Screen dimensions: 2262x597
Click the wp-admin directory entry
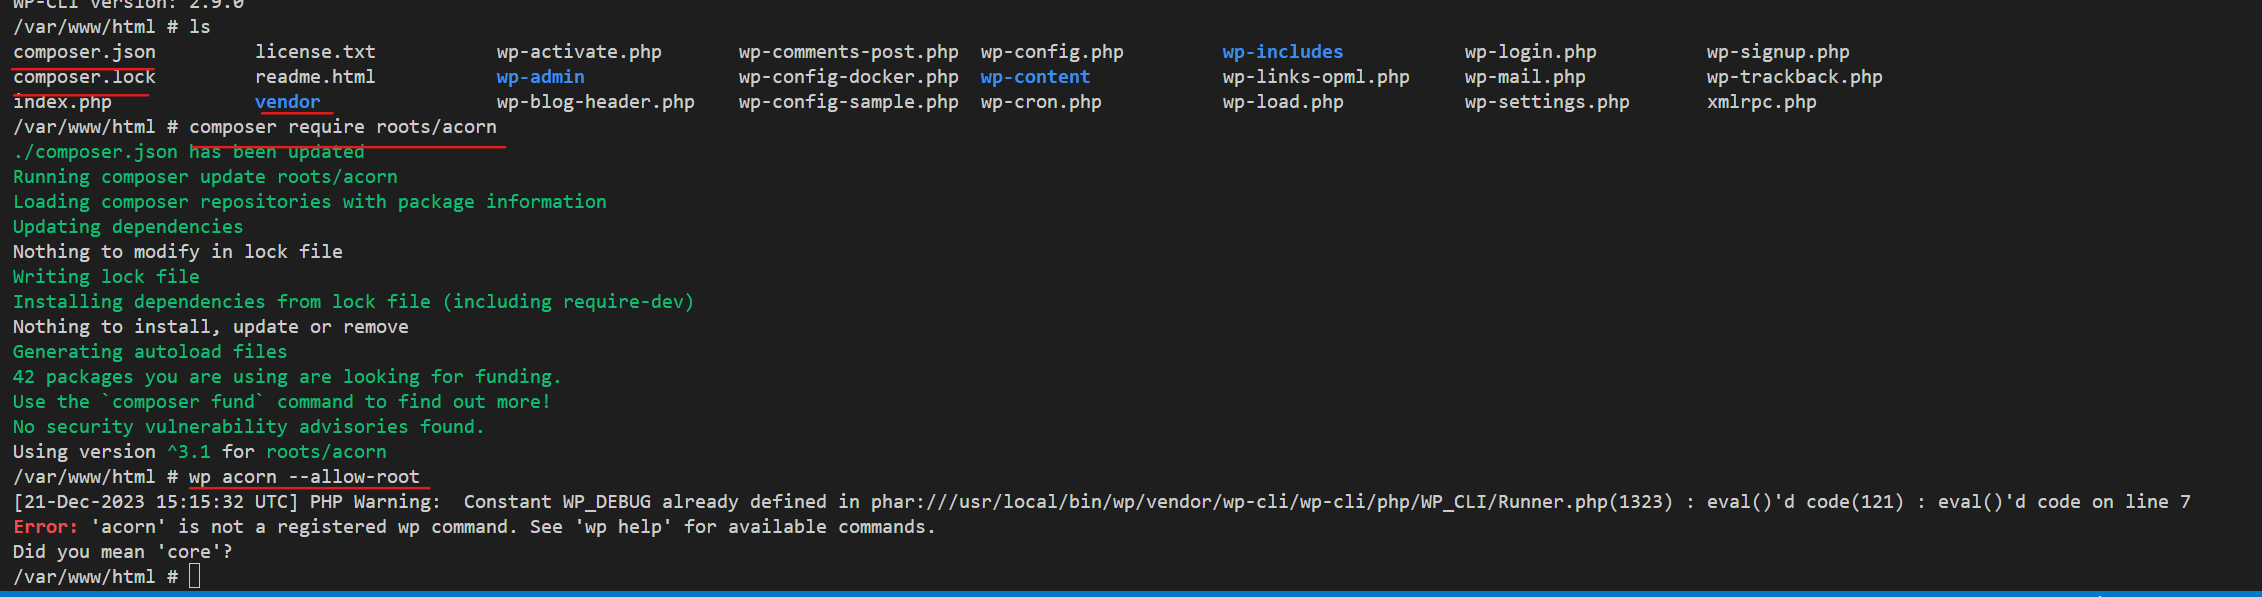tap(540, 77)
